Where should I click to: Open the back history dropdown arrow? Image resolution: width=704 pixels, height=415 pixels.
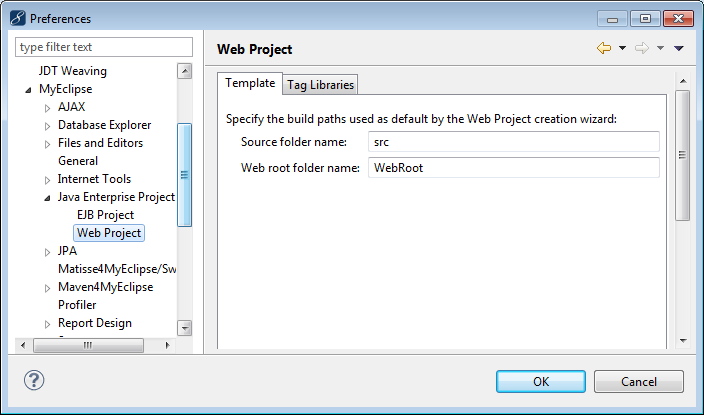pyautogui.click(x=622, y=48)
